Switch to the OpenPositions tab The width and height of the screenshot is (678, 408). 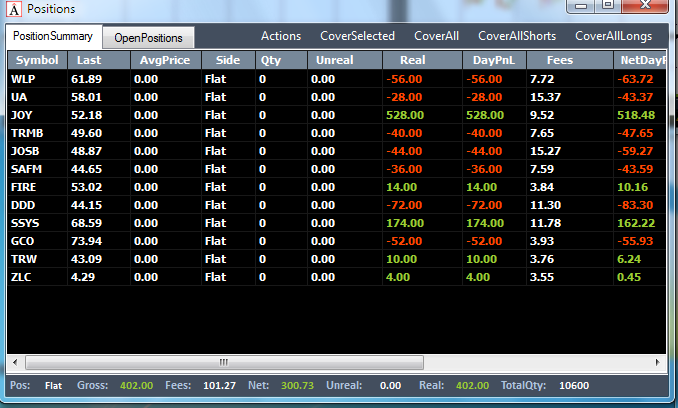point(148,38)
